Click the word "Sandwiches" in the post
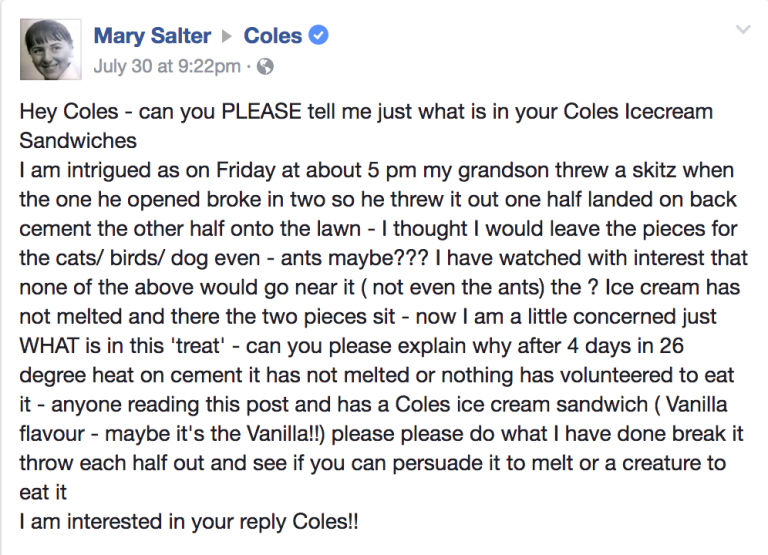768x555 pixels. coord(78,141)
